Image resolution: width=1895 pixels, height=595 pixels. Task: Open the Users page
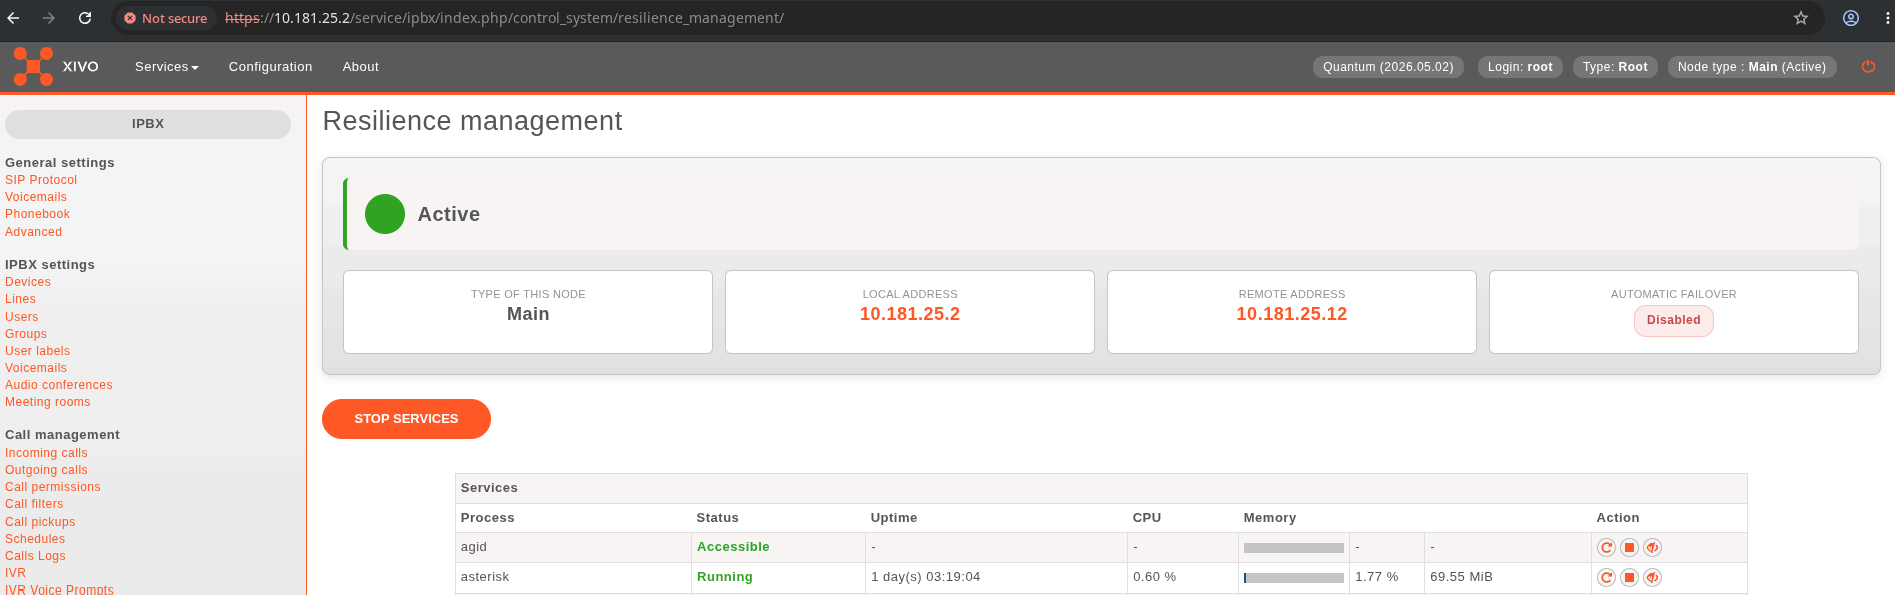coord(22,317)
